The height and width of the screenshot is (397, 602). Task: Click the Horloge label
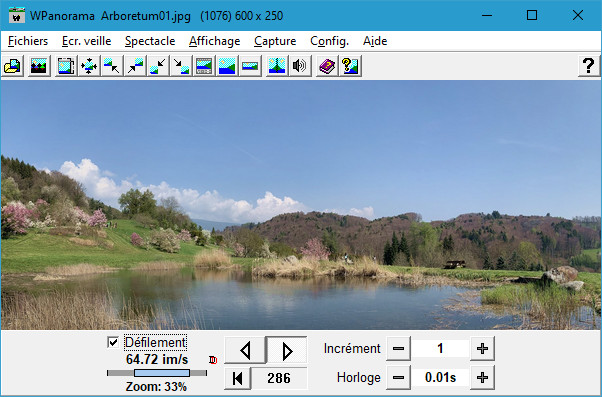click(x=359, y=378)
